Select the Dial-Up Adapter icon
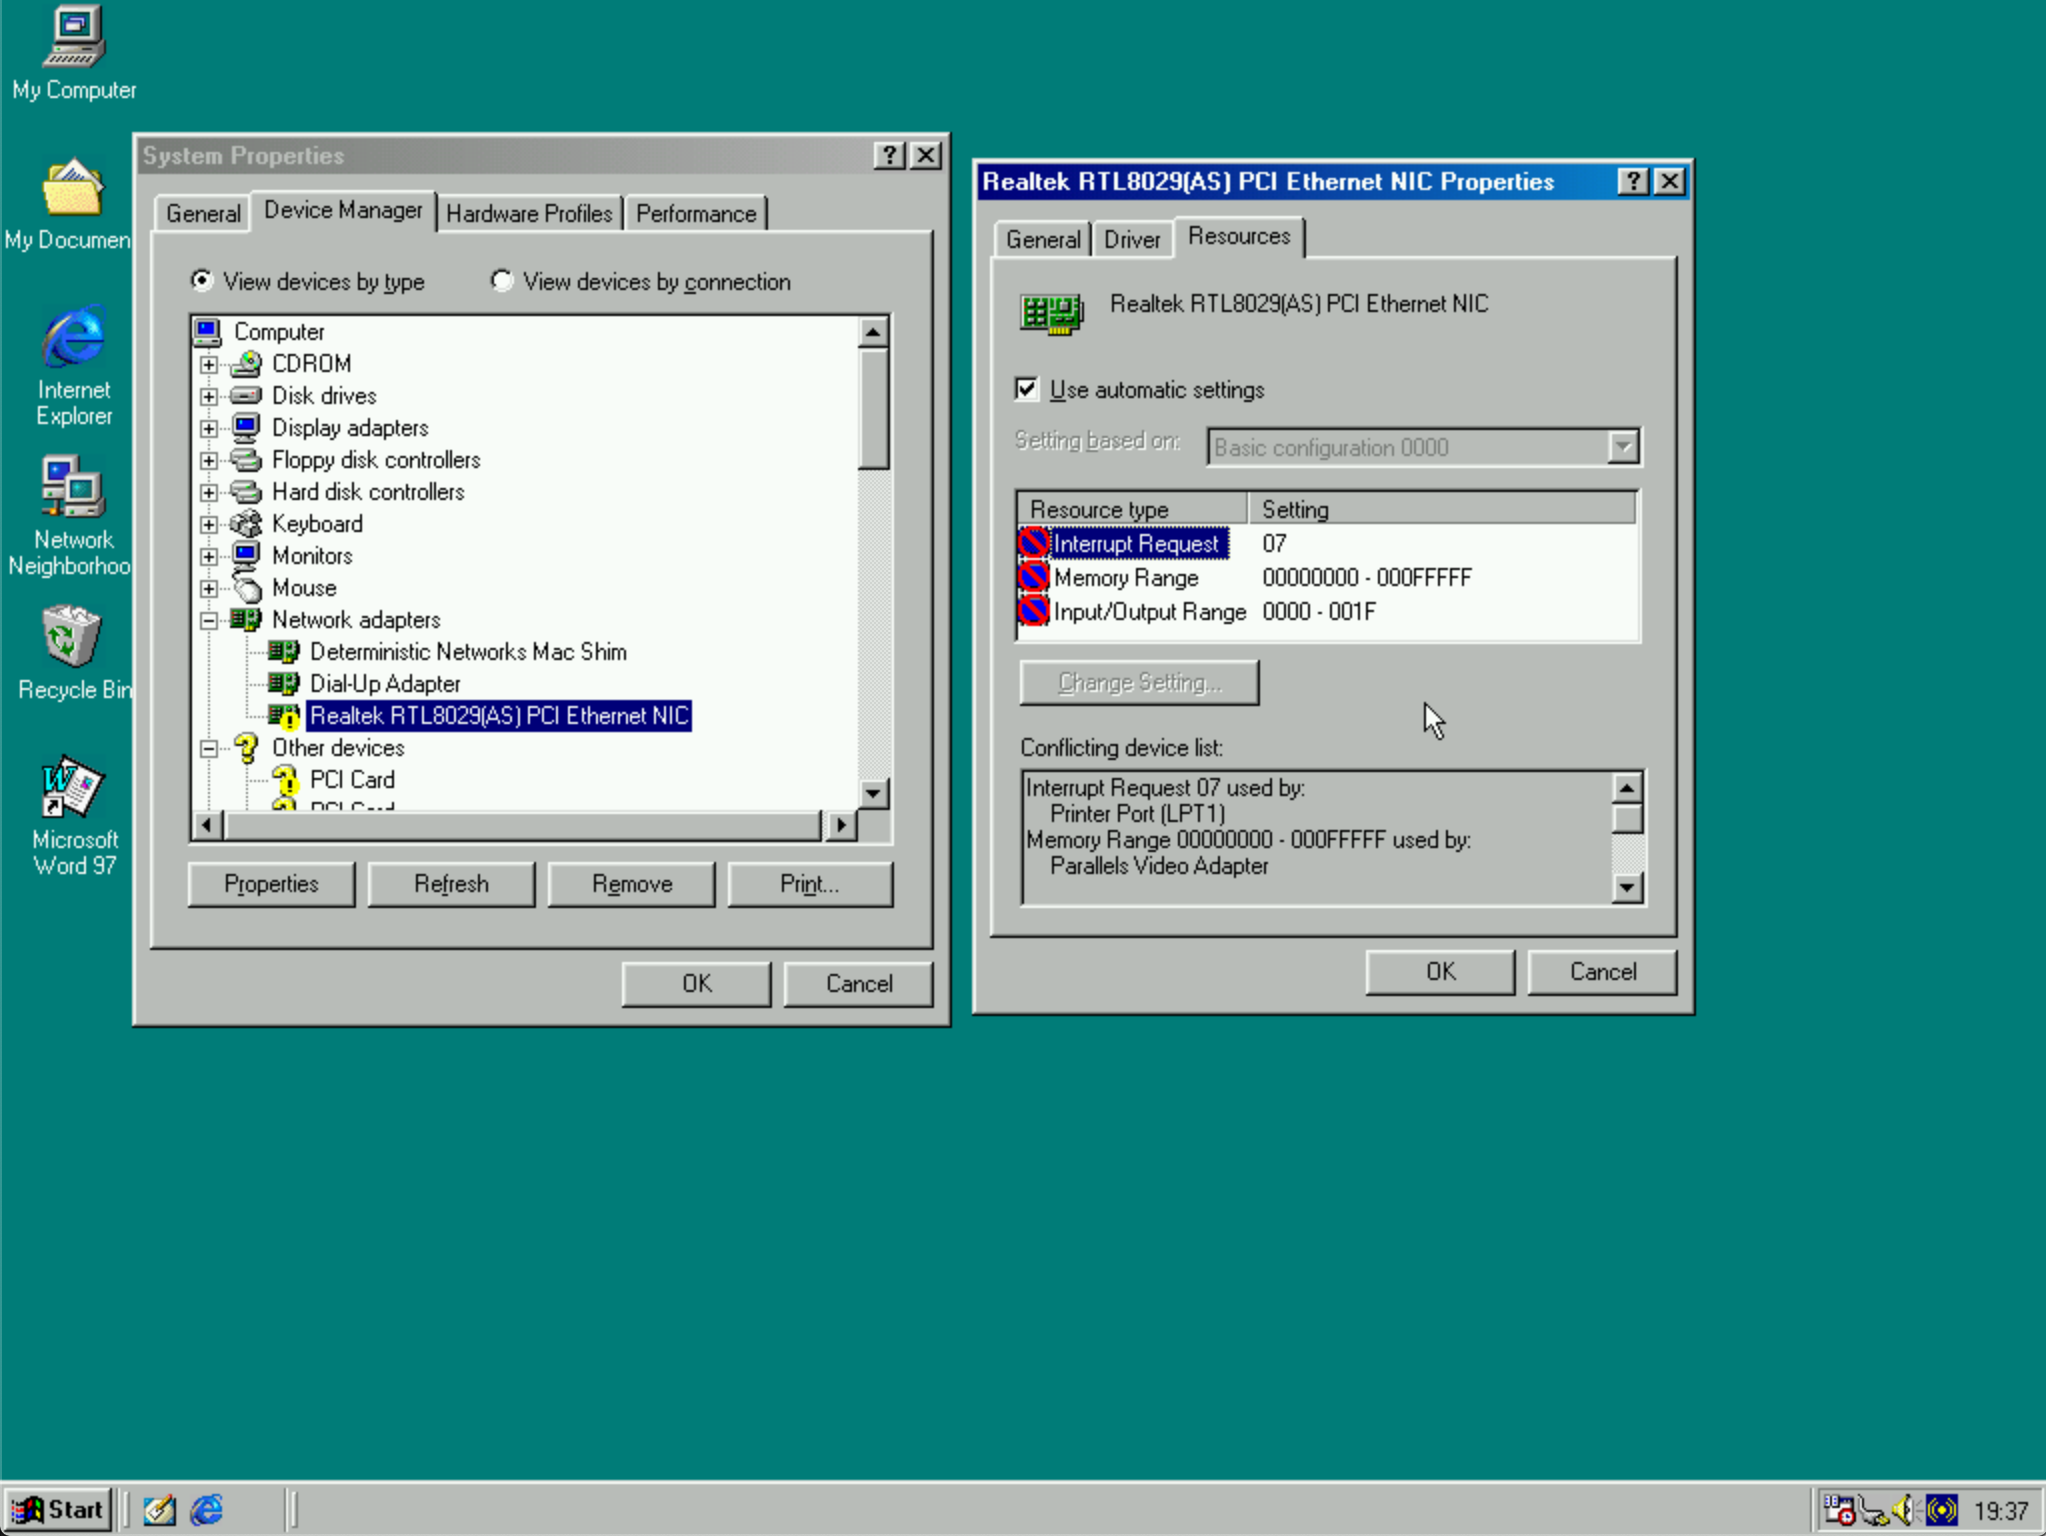 [x=285, y=683]
